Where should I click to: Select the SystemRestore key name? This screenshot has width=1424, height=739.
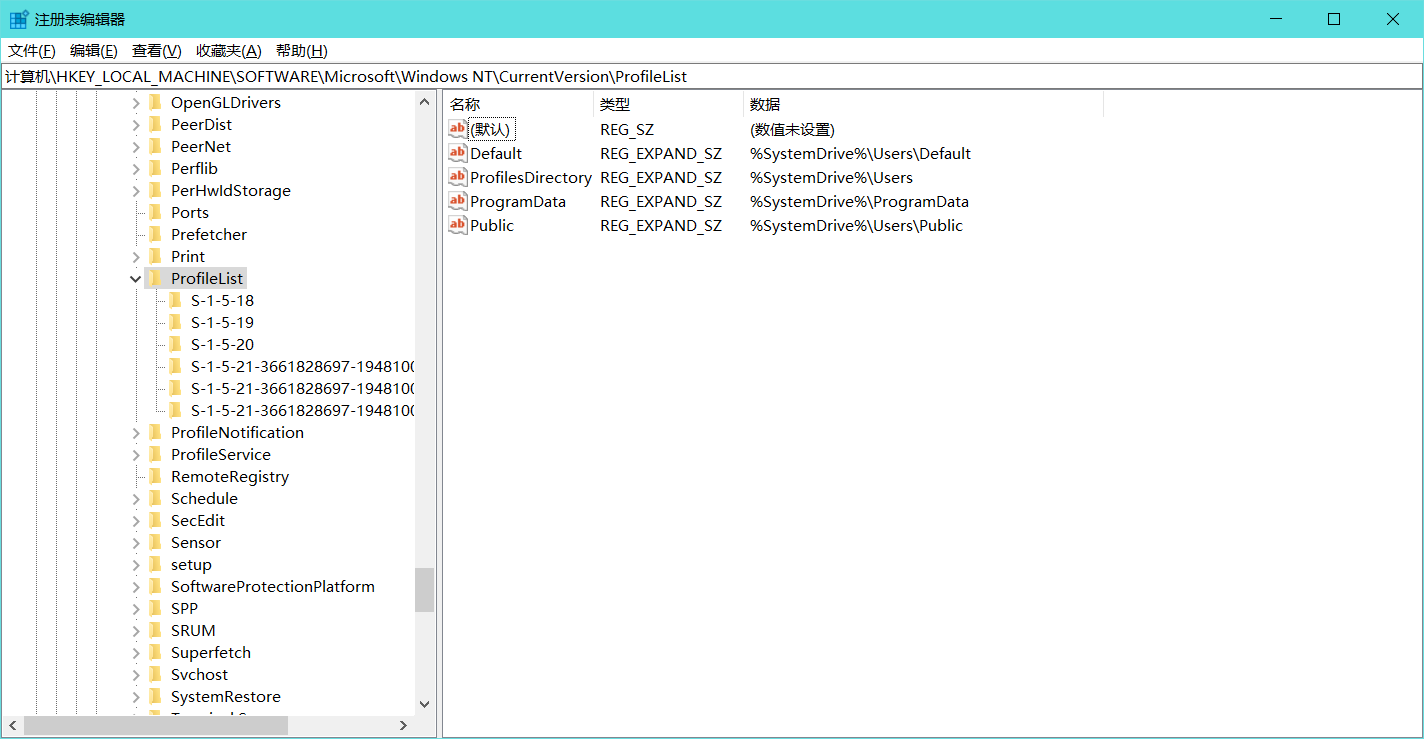[226, 696]
